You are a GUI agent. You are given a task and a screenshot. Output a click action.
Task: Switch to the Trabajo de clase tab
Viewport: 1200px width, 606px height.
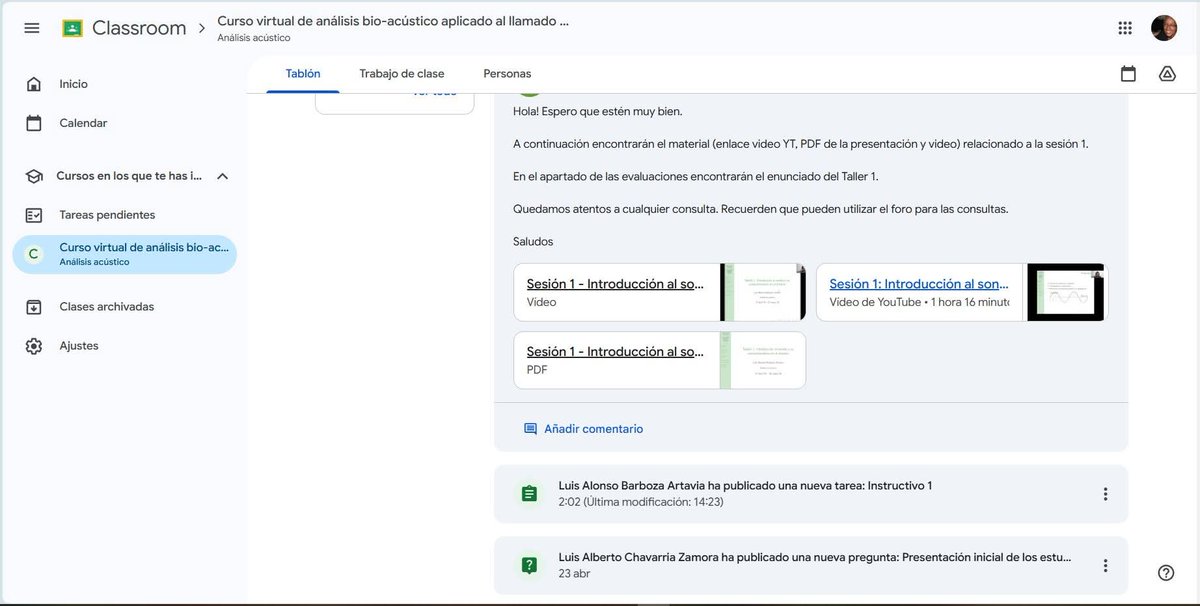(x=402, y=74)
